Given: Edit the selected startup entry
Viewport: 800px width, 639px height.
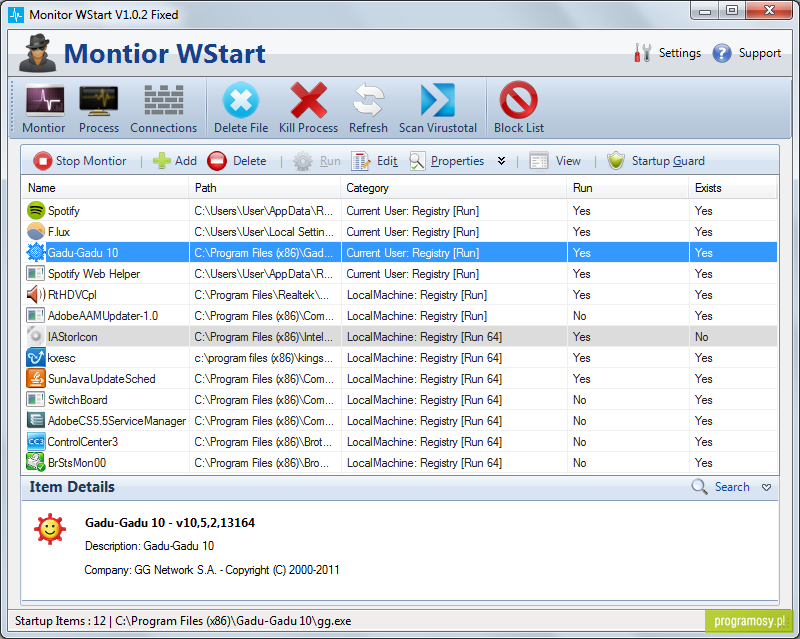Looking at the screenshot, I should coord(374,161).
